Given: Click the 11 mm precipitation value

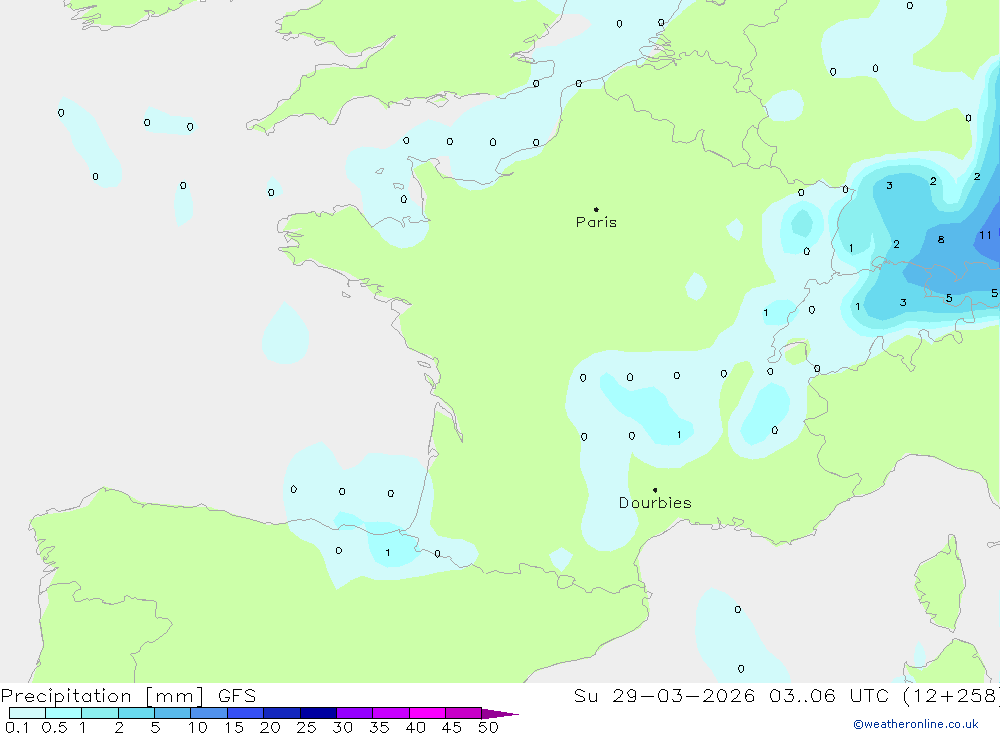Looking at the screenshot, I should coord(985,235).
